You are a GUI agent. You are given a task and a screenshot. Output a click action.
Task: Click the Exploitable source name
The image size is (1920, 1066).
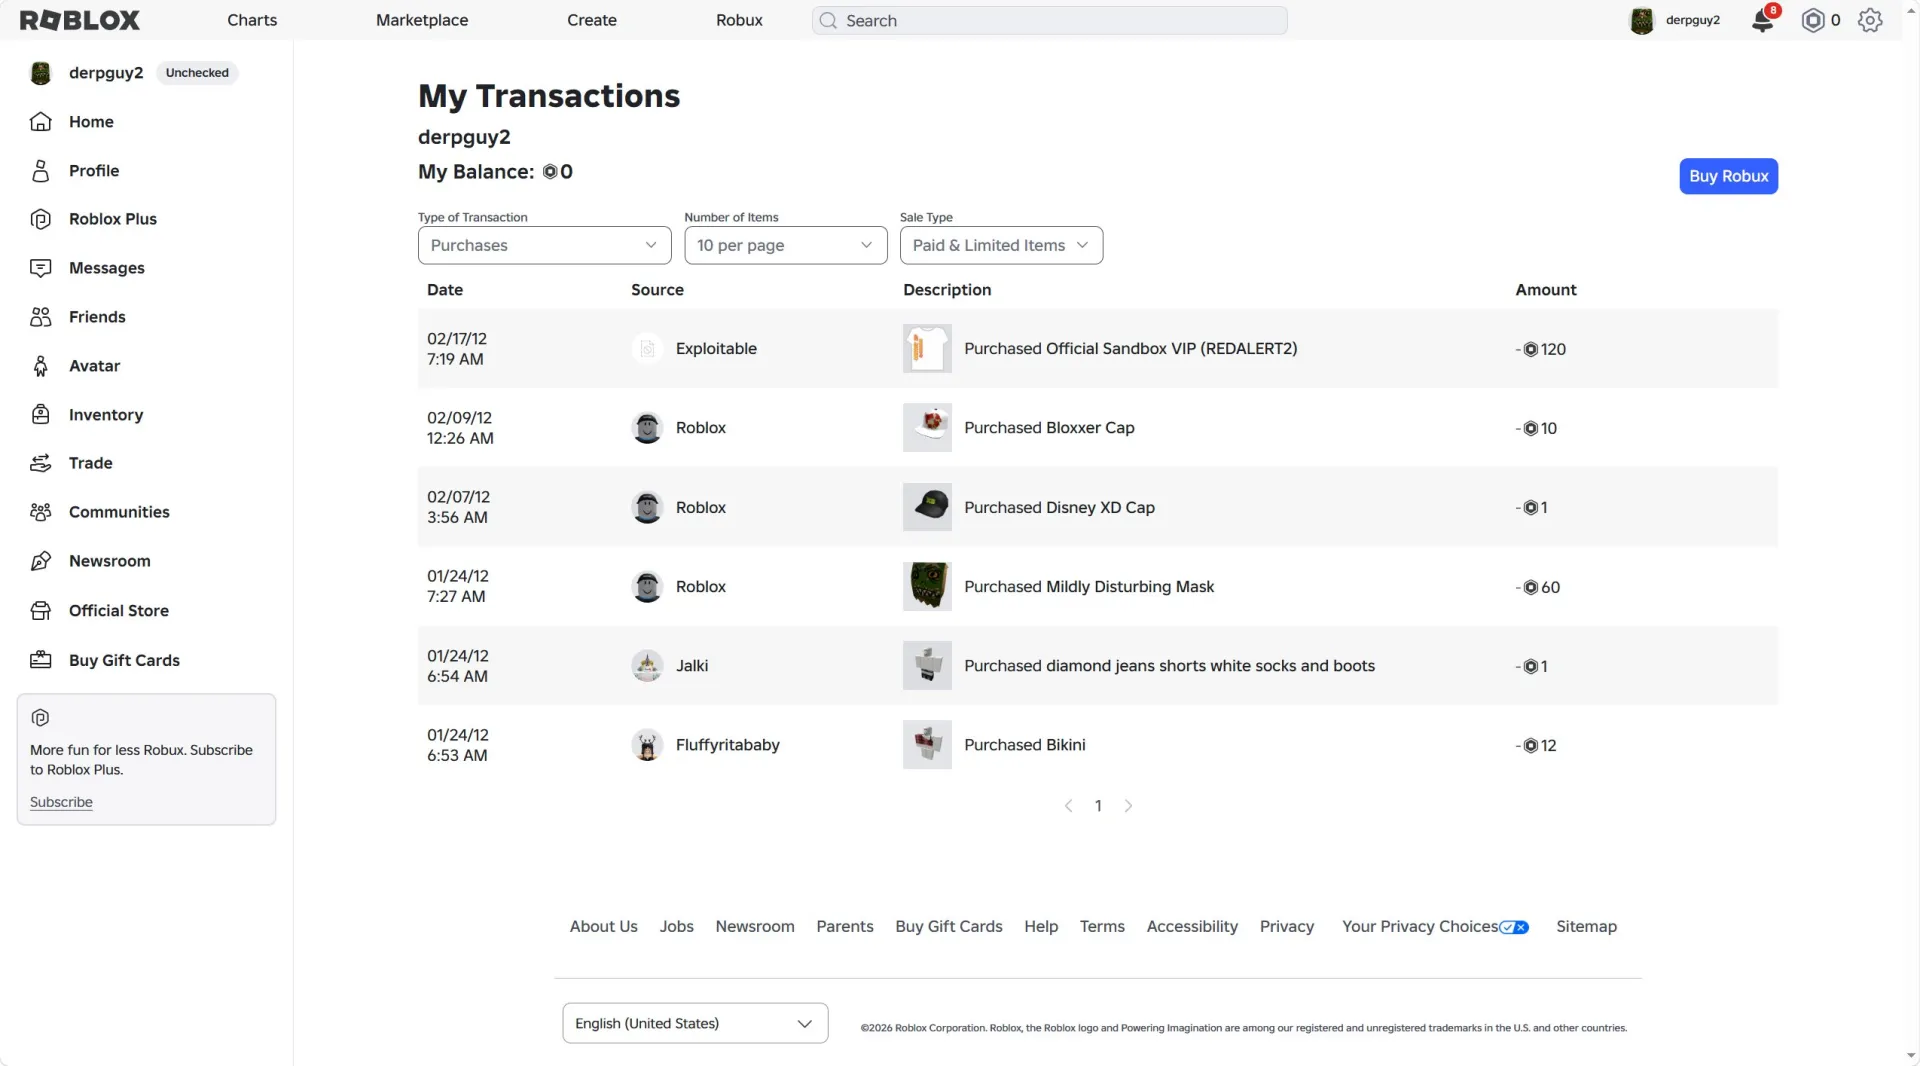716,349
